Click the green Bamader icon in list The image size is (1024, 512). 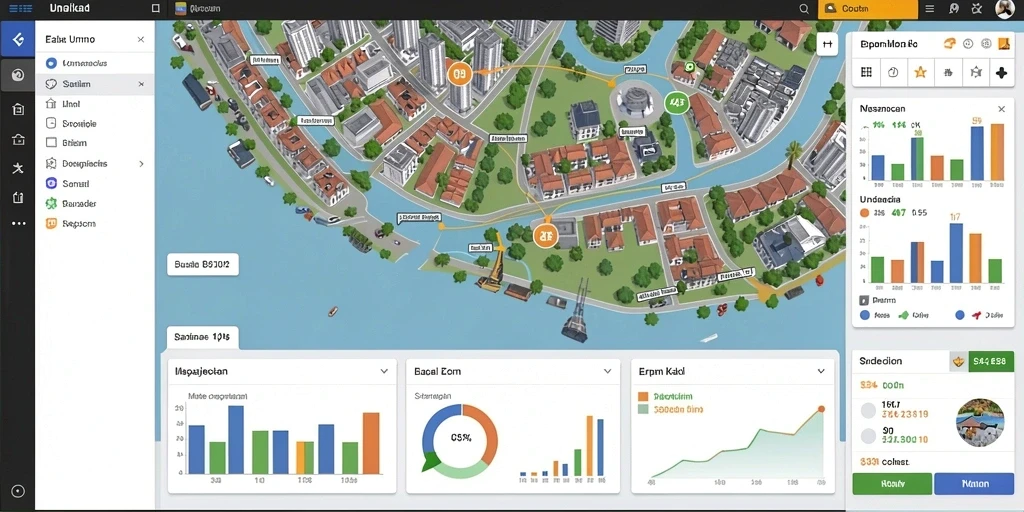(x=52, y=203)
